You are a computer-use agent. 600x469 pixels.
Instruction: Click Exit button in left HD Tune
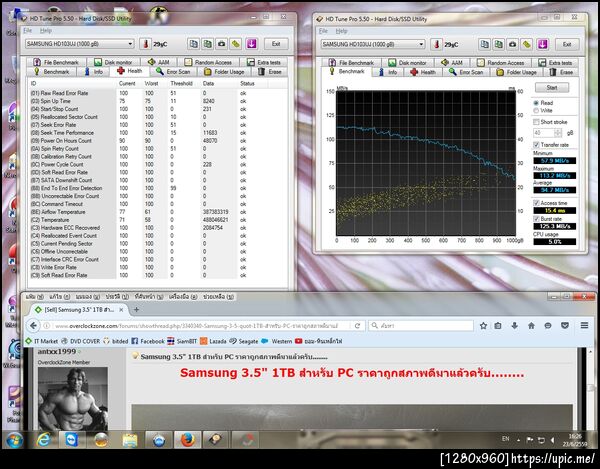(276, 44)
